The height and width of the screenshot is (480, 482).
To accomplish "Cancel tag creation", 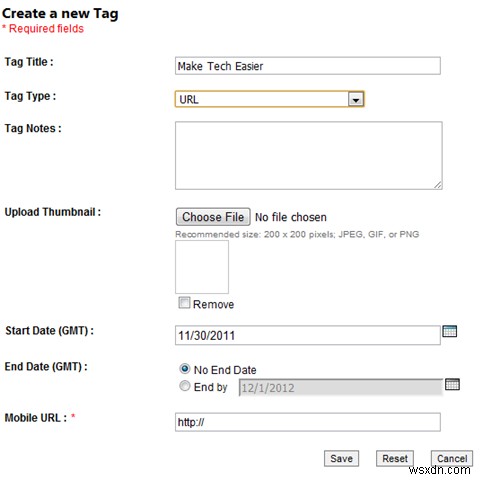I will (x=452, y=459).
